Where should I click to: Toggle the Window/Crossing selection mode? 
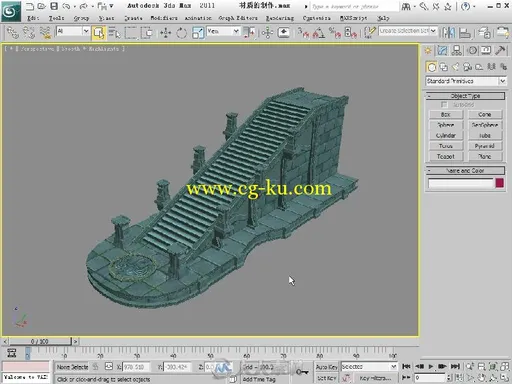[x=147, y=33]
